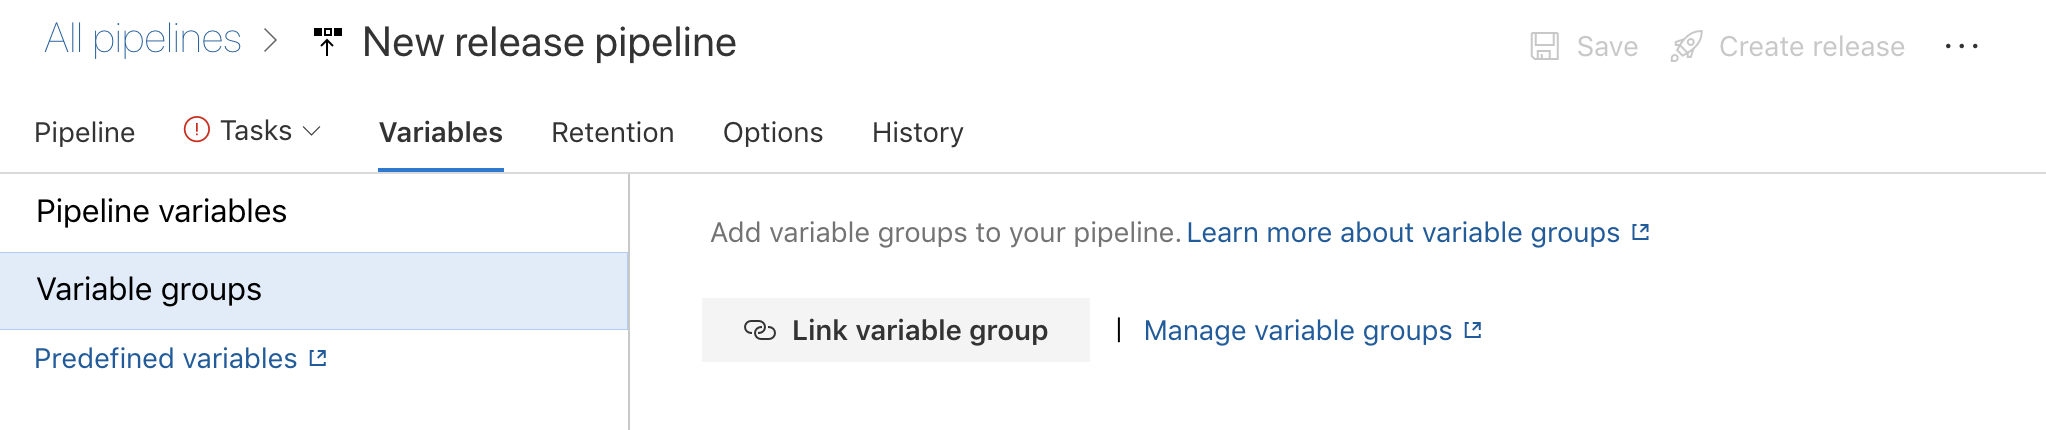Expand the Tasks dropdown chevron
Image resolution: width=2046 pixels, height=430 pixels.
click(x=312, y=131)
